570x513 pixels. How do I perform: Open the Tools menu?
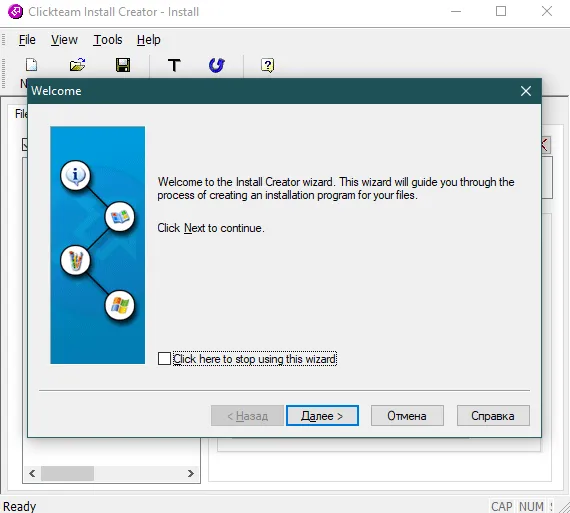[x=108, y=40]
